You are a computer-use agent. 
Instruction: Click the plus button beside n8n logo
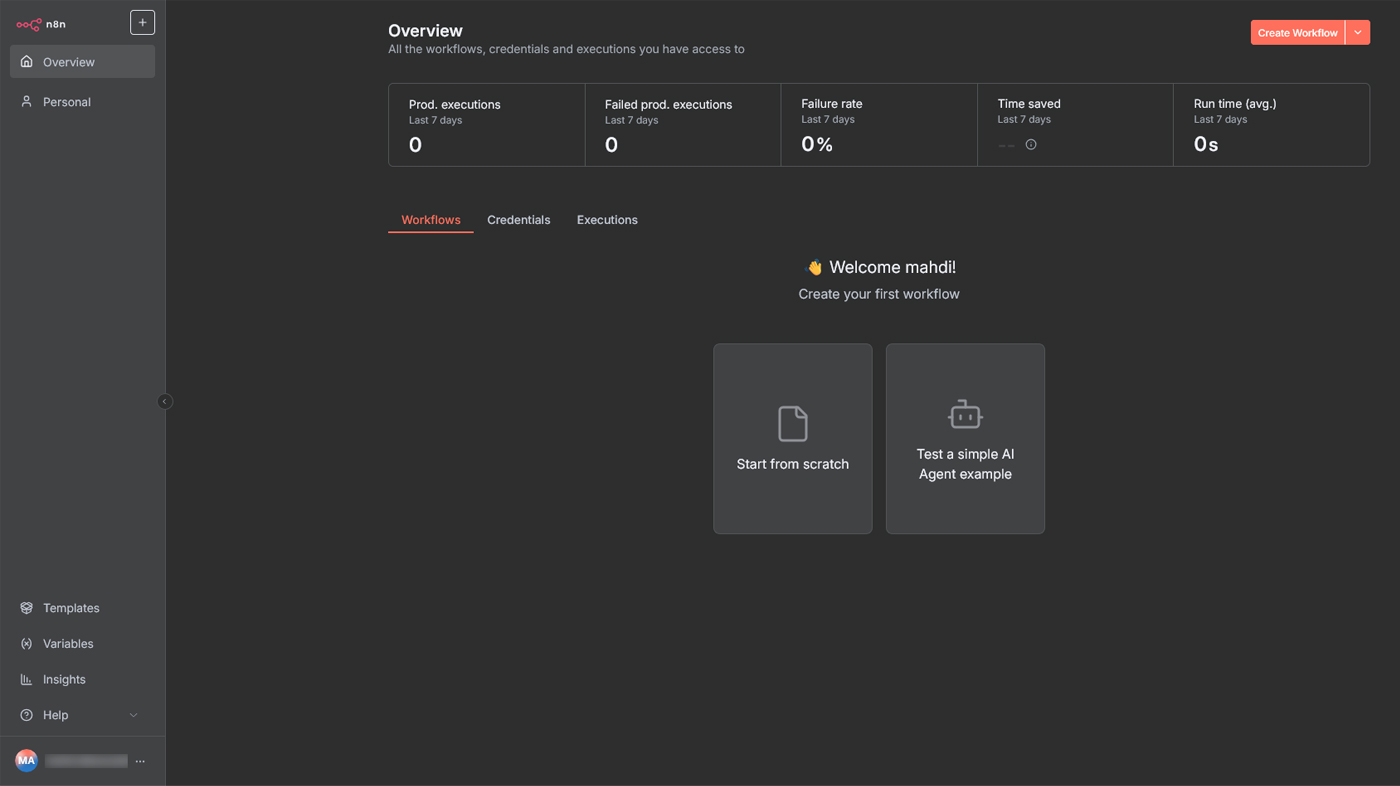[x=142, y=22]
